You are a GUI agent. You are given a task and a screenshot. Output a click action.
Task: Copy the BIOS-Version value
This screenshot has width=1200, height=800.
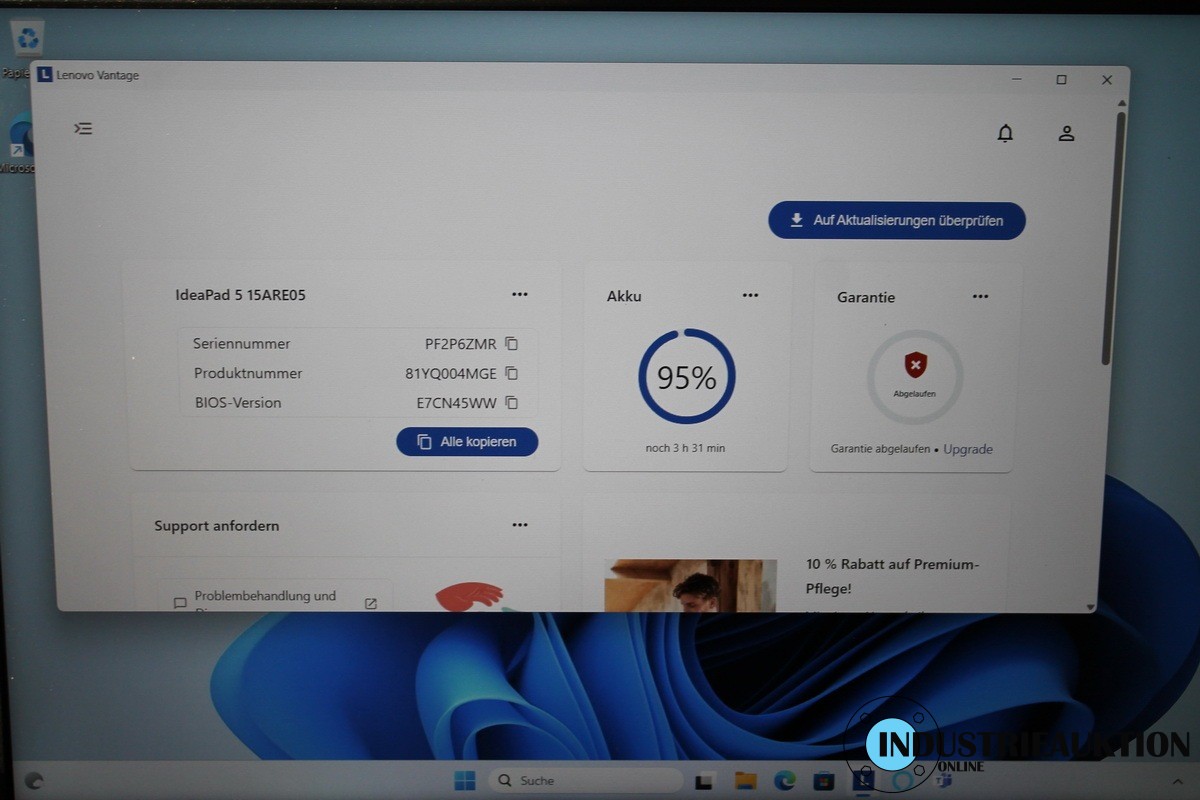point(512,403)
